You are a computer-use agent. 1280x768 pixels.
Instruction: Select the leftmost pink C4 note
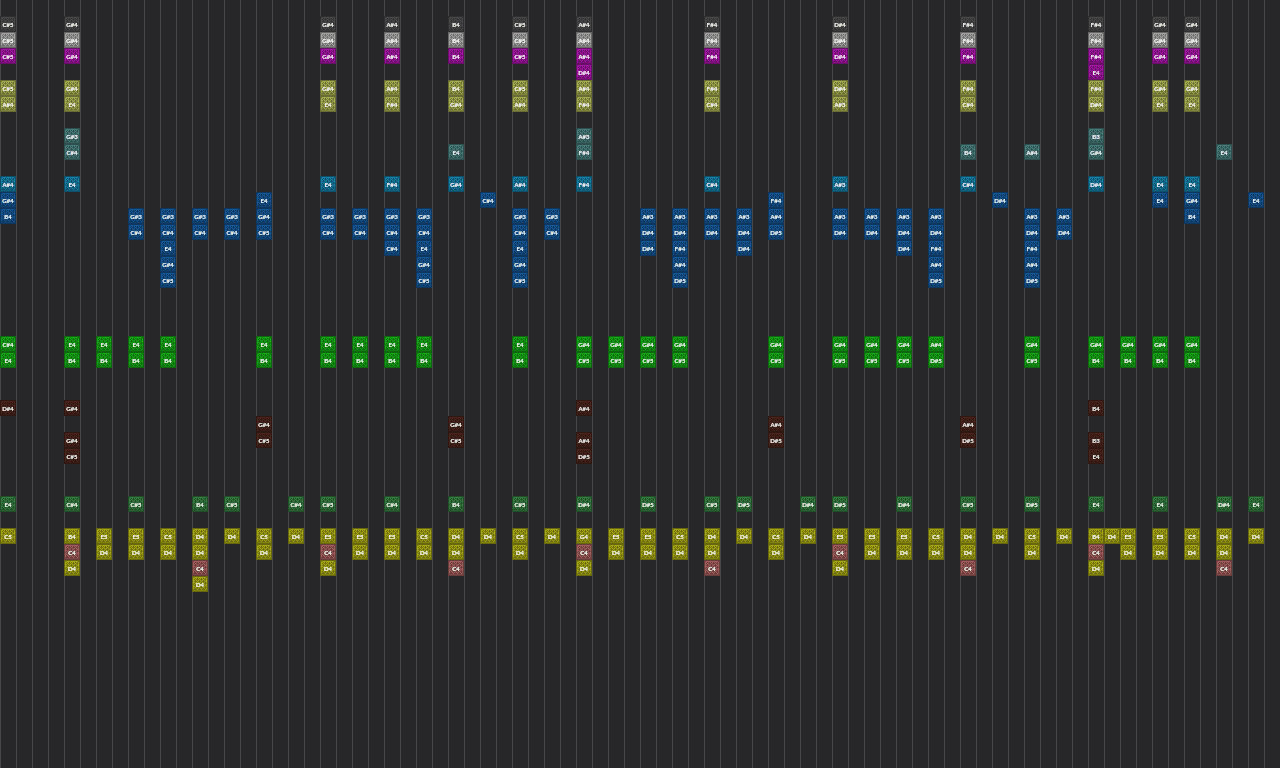[72, 552]
